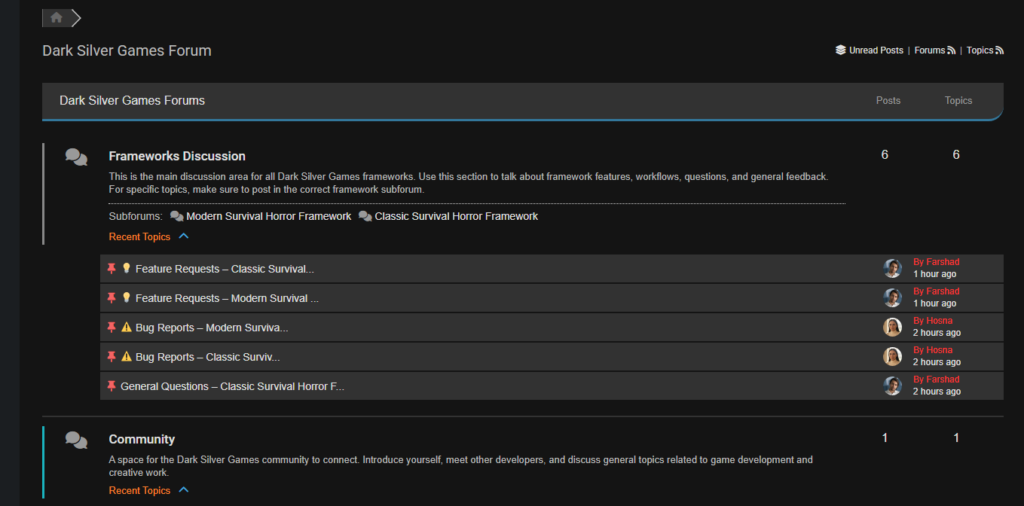
Task: Click the Frameworks Discussion speech bubble icon
Action: (76, 157)
